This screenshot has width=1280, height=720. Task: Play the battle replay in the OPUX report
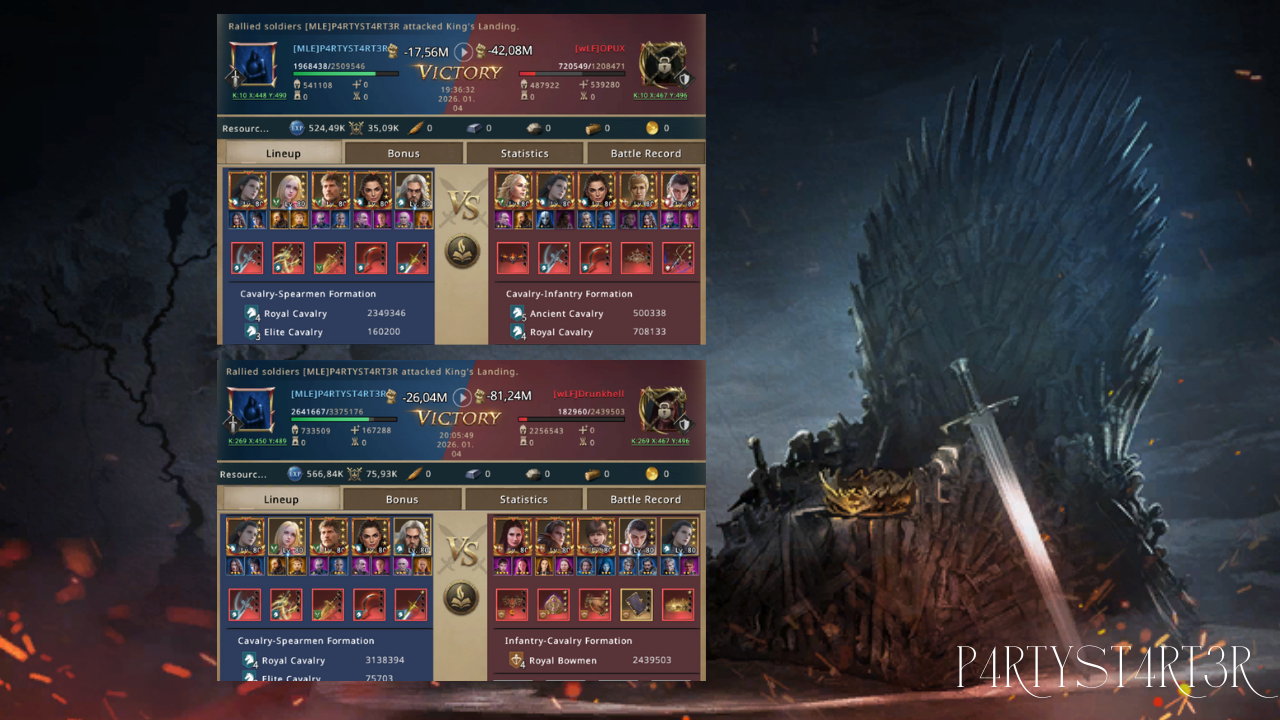coord(463,52)
